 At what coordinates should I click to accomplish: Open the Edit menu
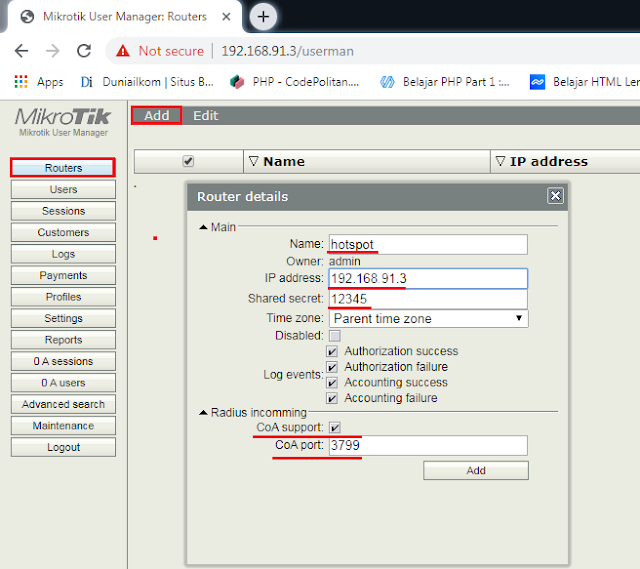tap(206, 116)
